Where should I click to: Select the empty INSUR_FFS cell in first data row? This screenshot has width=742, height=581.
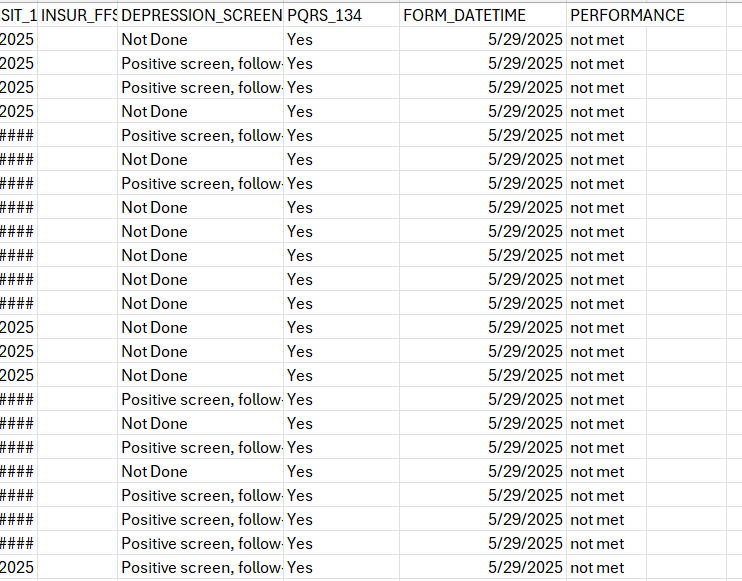click(77, 40)
